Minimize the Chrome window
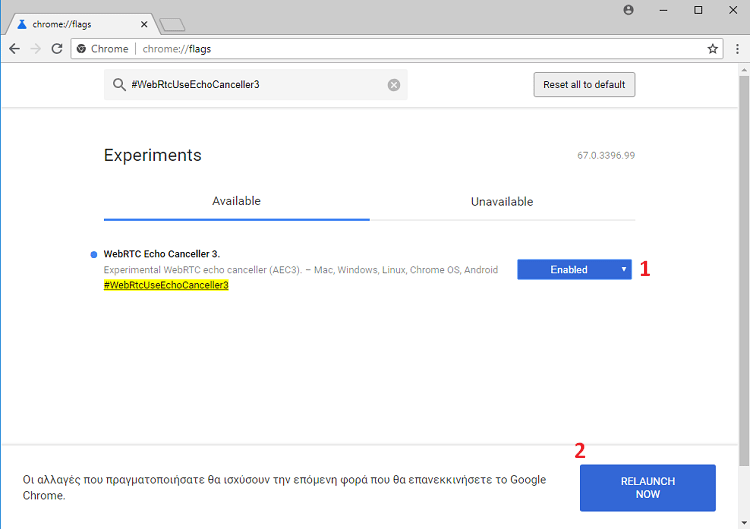The height and width of the screenshot is (529, 750). click(x=663, y=10)
